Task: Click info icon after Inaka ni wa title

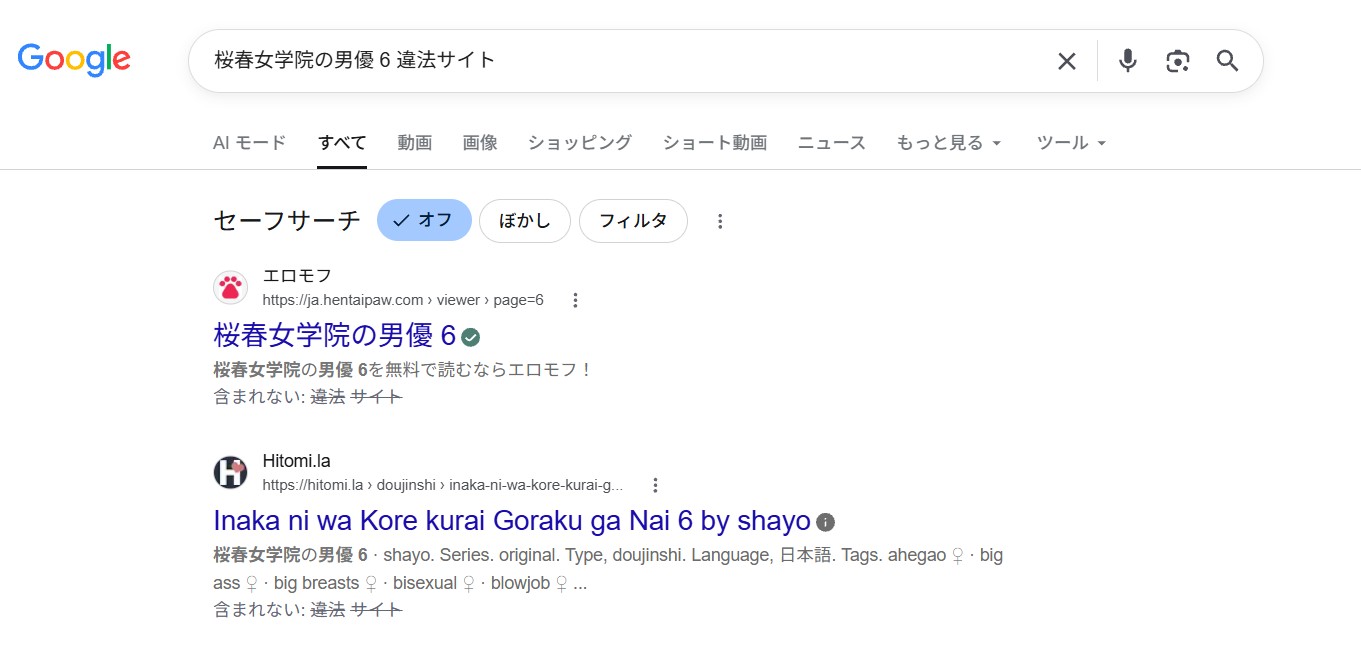Action: coord(825,522)
